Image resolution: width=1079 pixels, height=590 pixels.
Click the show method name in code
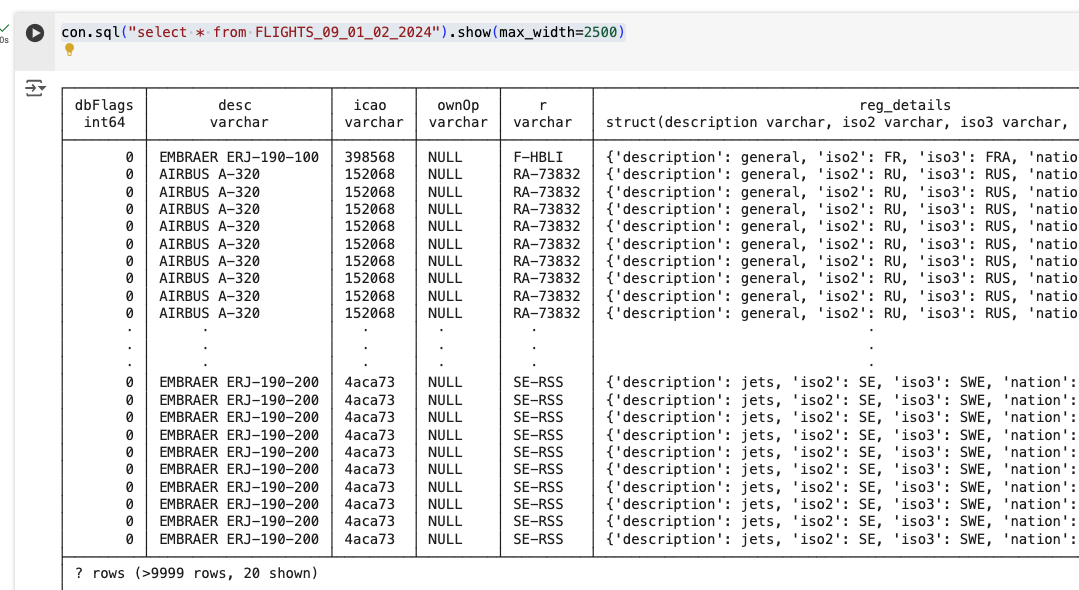pos(474,32)
